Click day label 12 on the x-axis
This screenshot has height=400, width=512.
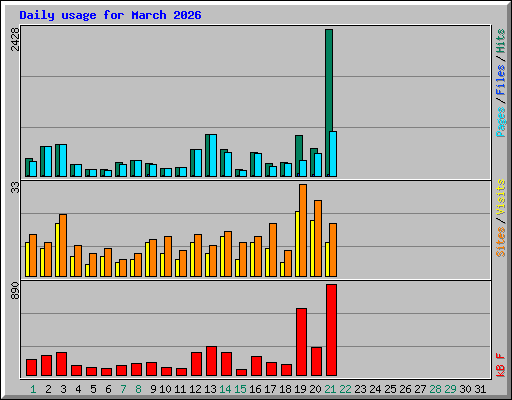click(x=195, y=389)
